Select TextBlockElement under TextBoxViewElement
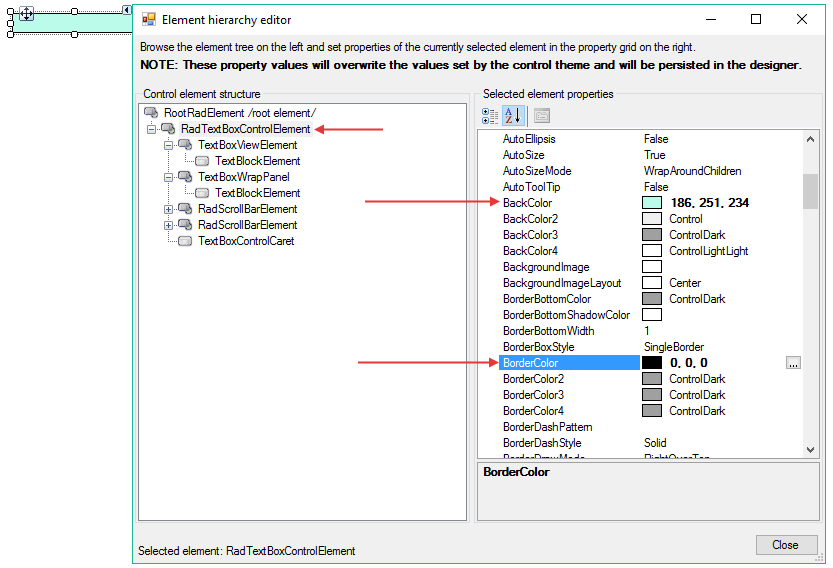Screen dimensions: 833x568 tap(258, 160)
